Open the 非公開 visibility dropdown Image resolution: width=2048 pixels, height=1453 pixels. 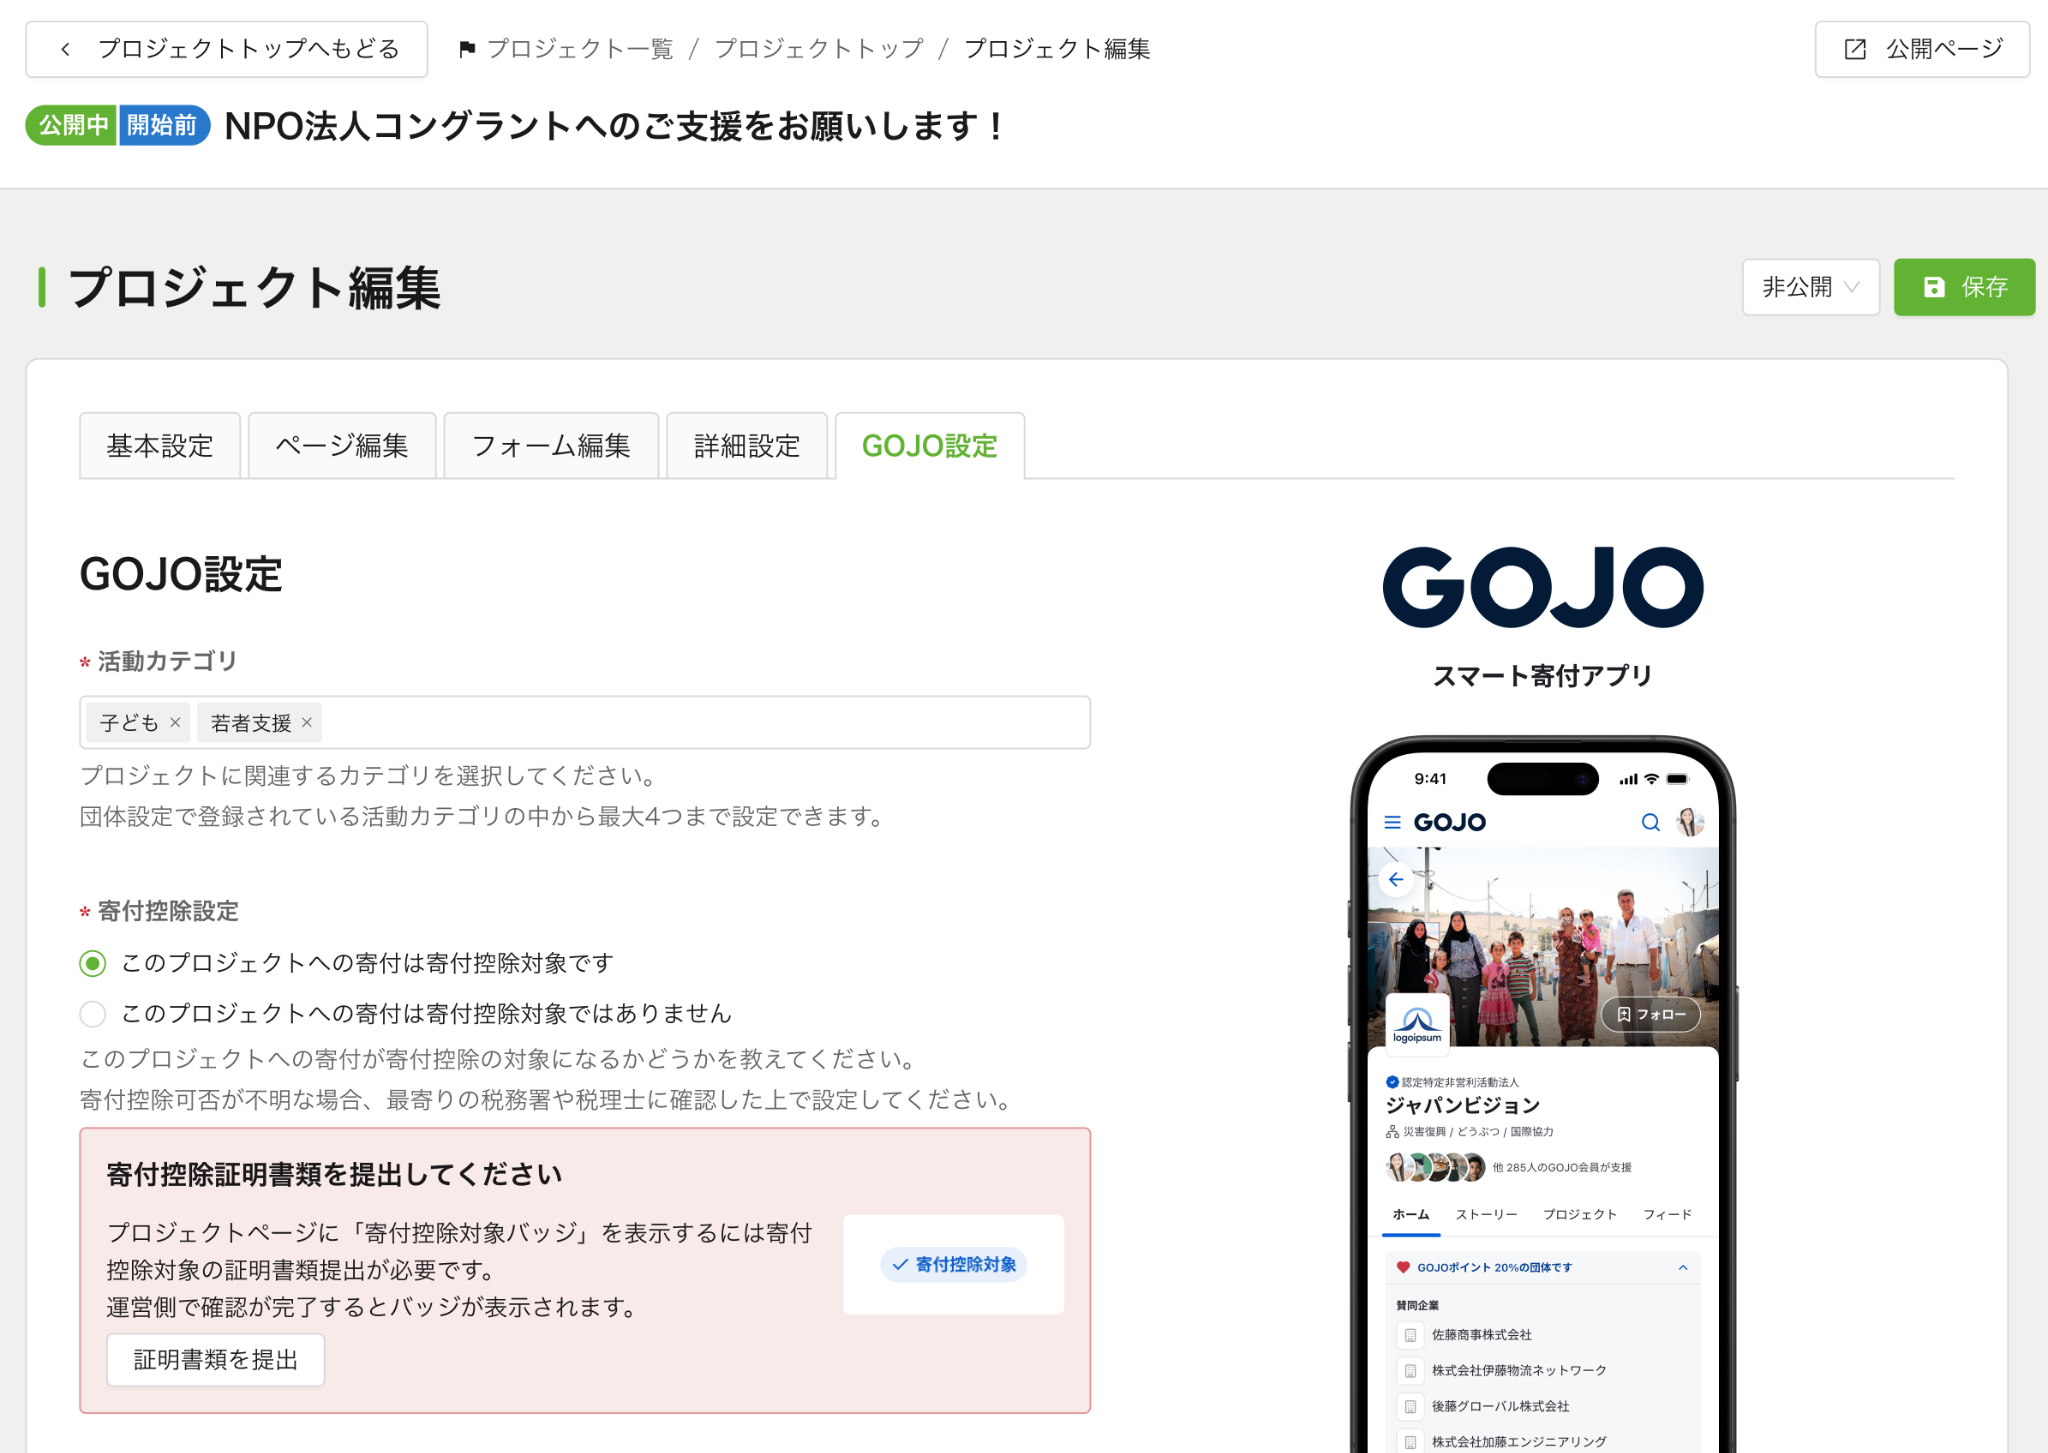(1810, 287)
